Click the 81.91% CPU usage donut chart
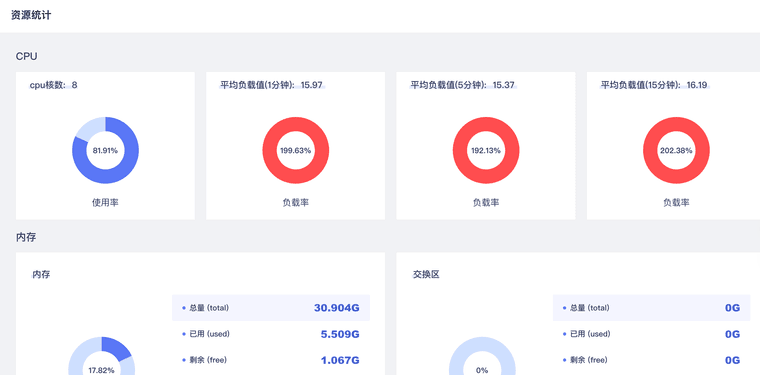Image resolution: width=760 pixels, height=375 pixels. point(105,150)
